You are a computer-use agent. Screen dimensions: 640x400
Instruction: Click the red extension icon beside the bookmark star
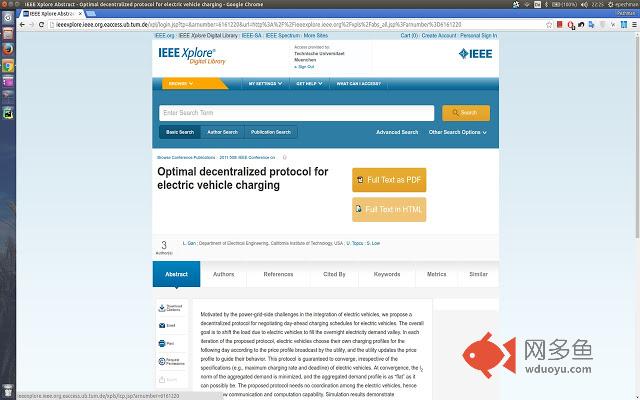(560, 25)
